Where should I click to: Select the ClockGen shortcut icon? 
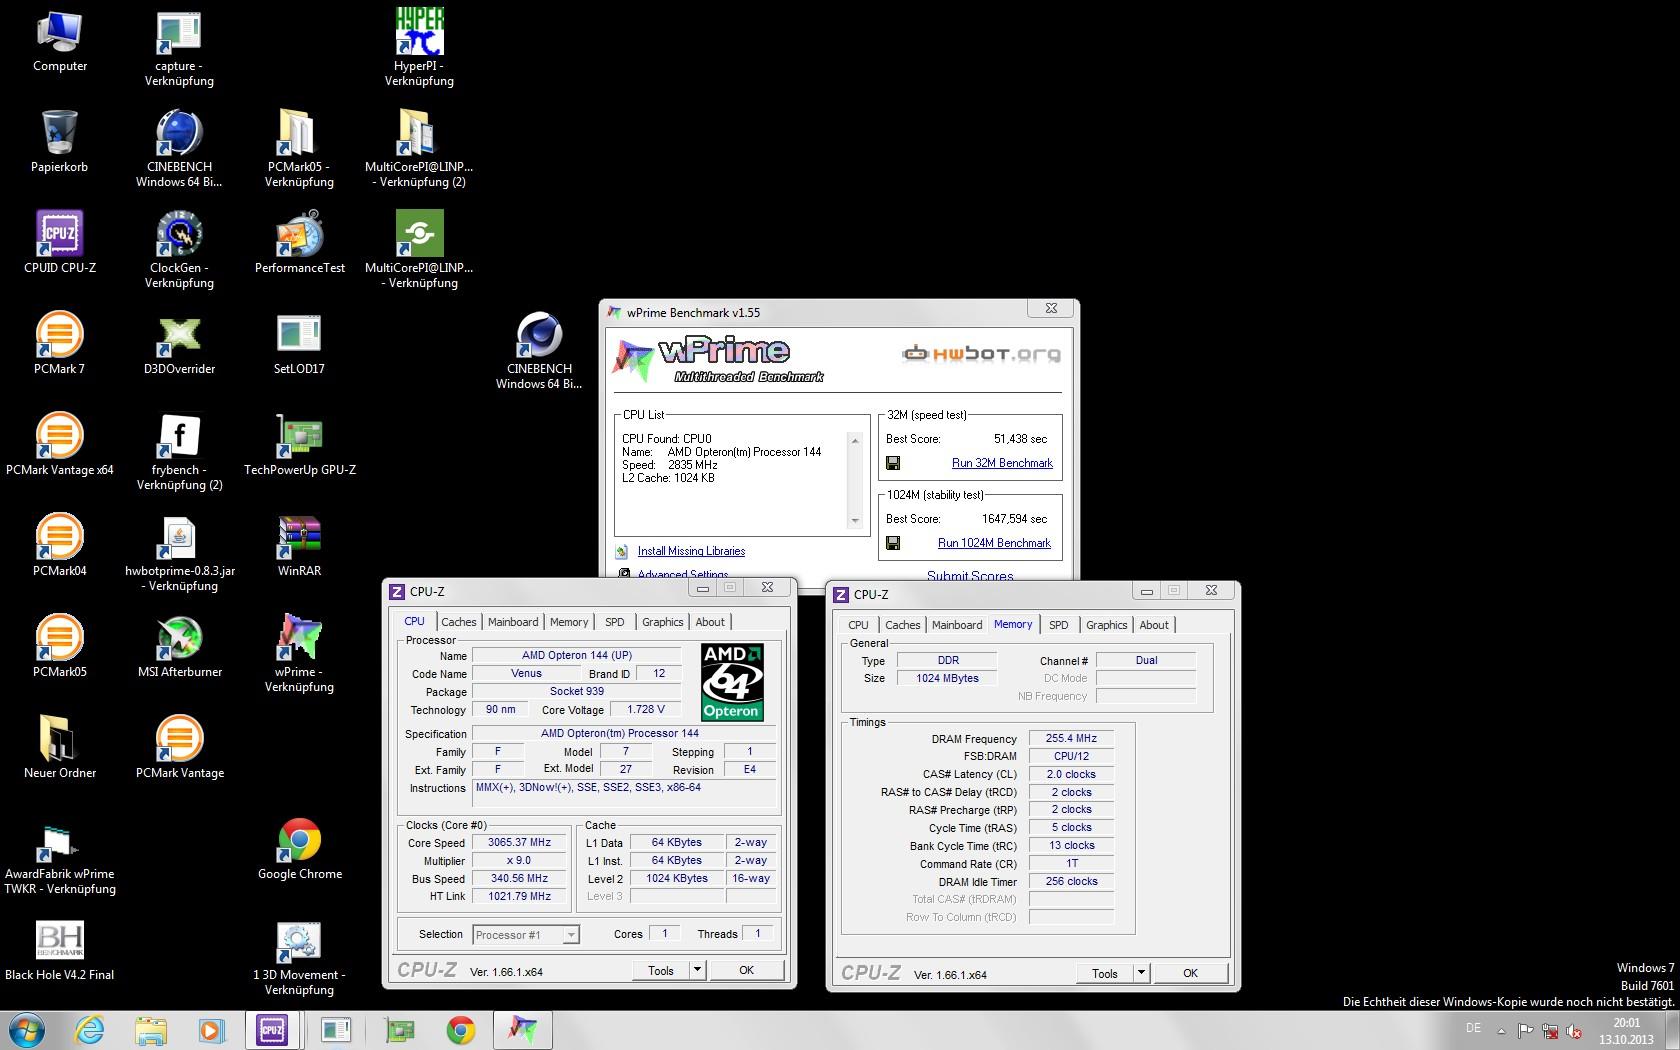[180, 251]
